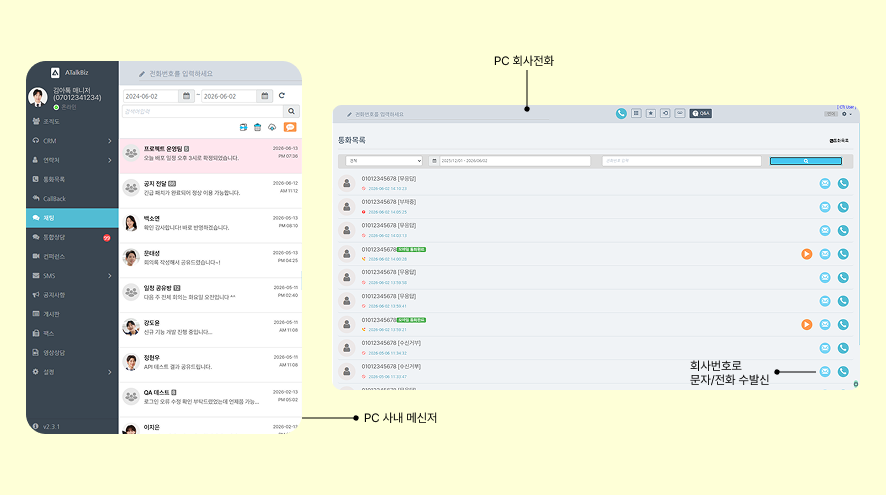Play recording for the 14:00:28 call
The height and width of the screenshot is (495, 886).
point(807,254)
